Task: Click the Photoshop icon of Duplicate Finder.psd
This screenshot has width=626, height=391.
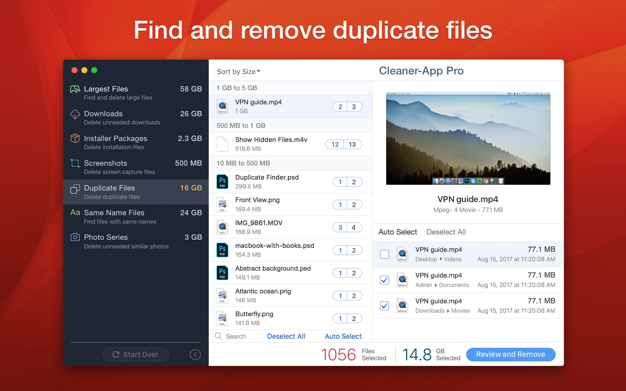Action: pos(222,182)
